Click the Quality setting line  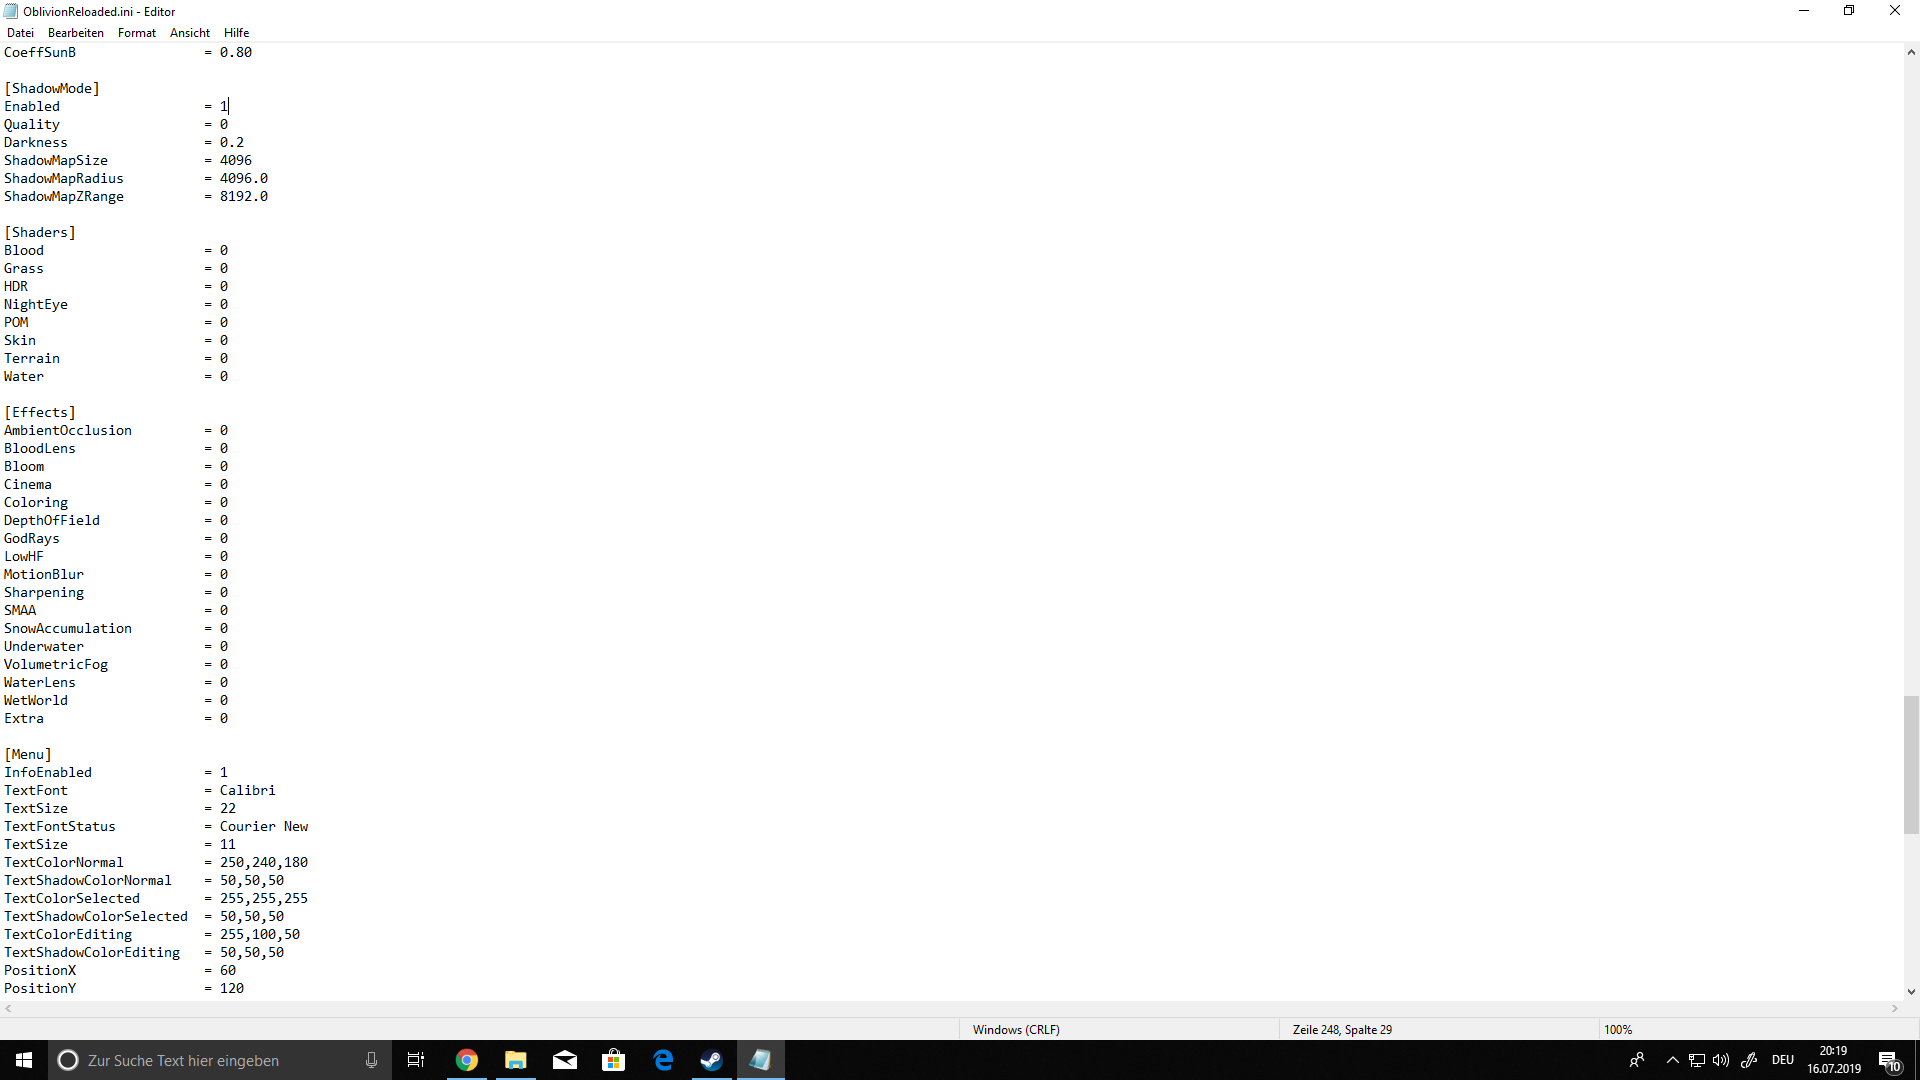[x=116, y=124]
